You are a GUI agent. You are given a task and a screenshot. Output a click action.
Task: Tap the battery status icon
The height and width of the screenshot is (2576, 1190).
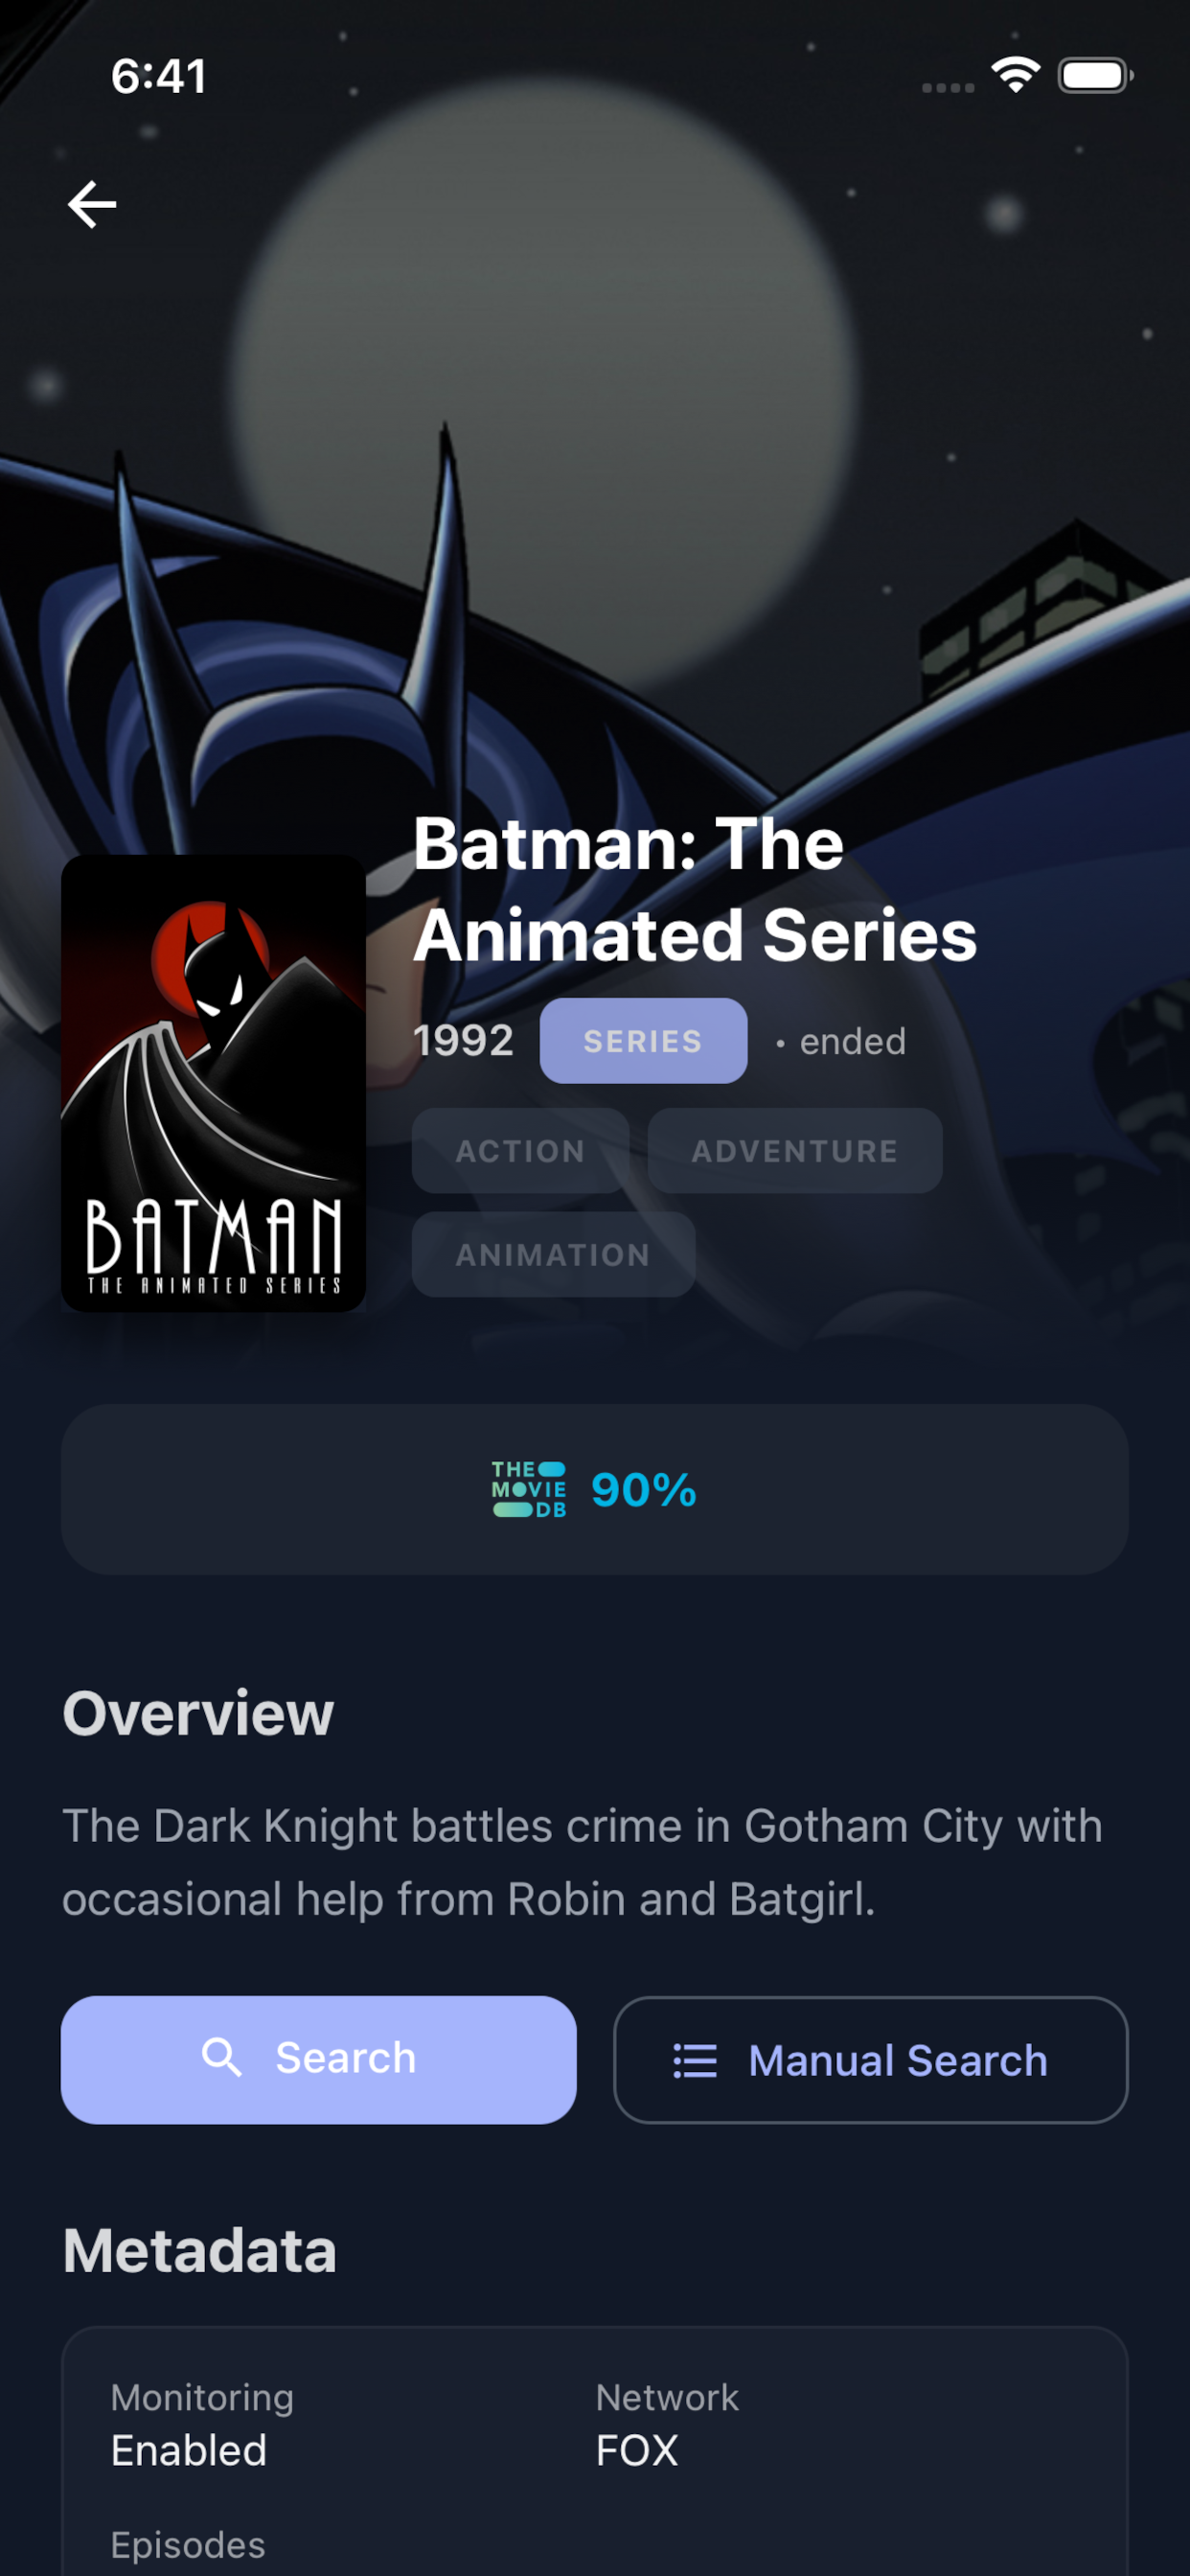tap(1095, 75)
